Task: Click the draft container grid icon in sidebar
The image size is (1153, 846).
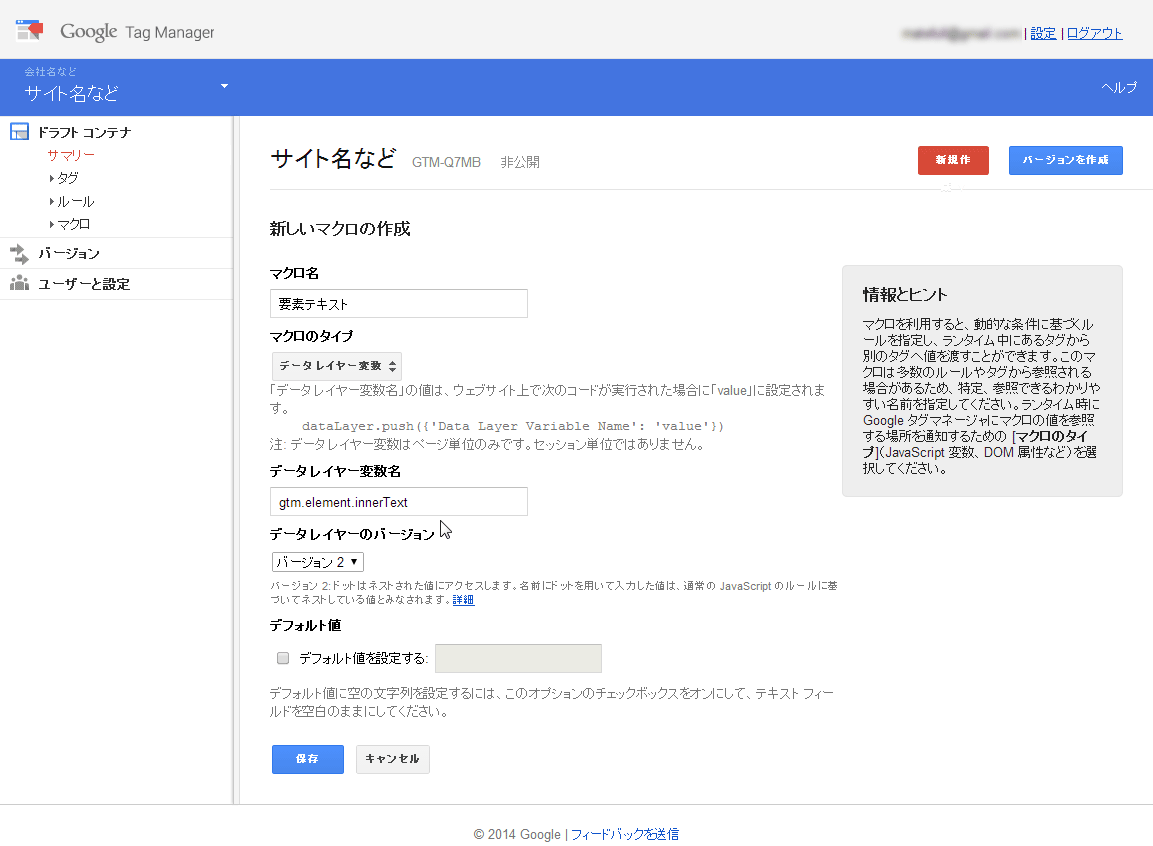Action: point(18,130)
